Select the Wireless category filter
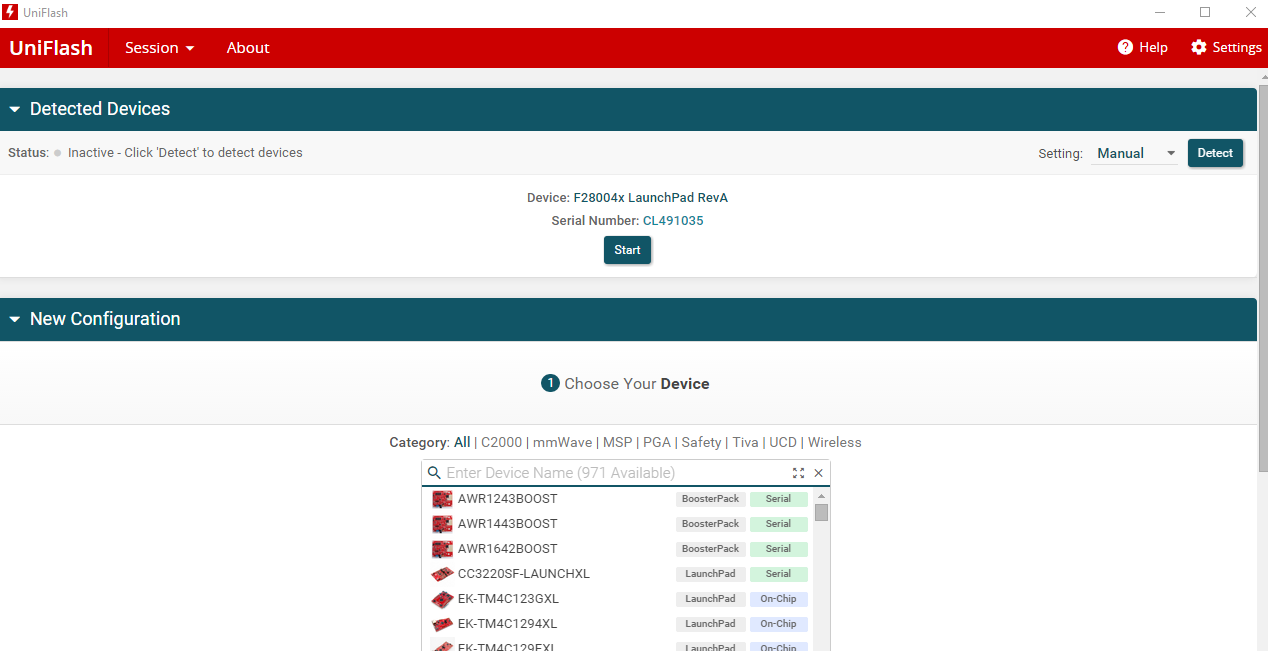The width and height of the screenshot is (1268, 651). pyautogui.click(x=834, y=442)
